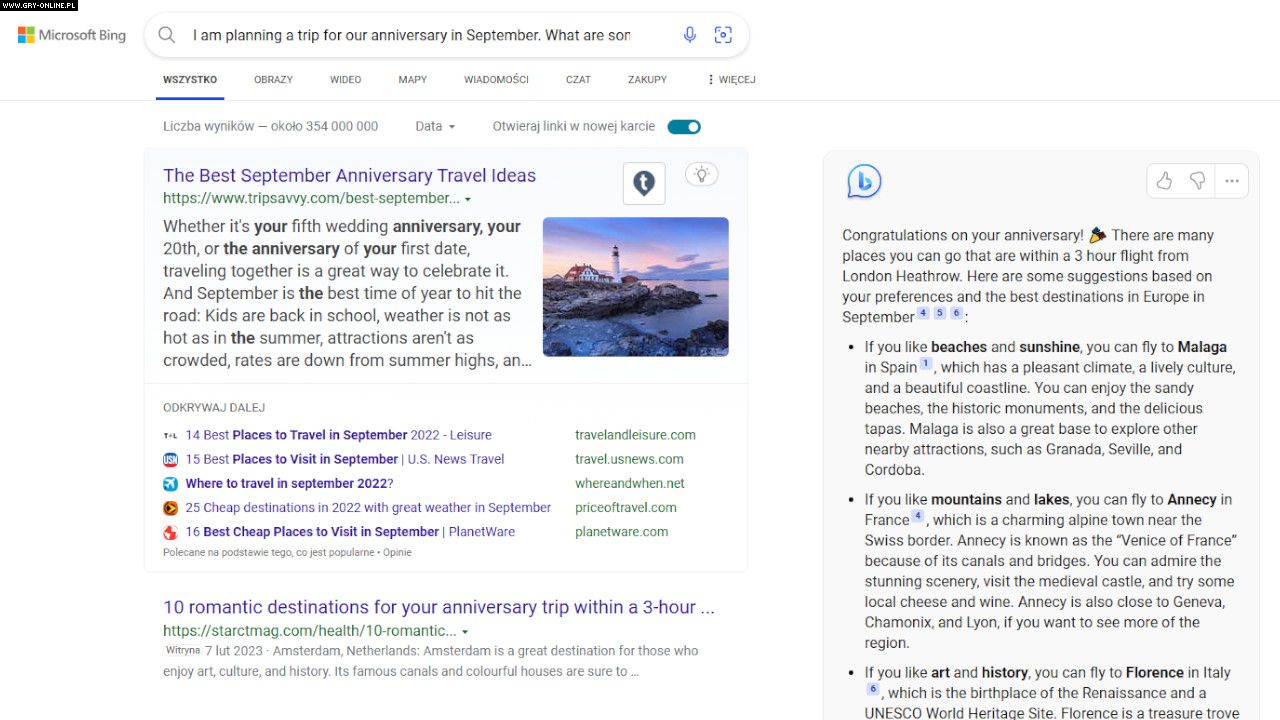
Task: Switch to the Wideo tab
Action: click(x=346, y=79)
